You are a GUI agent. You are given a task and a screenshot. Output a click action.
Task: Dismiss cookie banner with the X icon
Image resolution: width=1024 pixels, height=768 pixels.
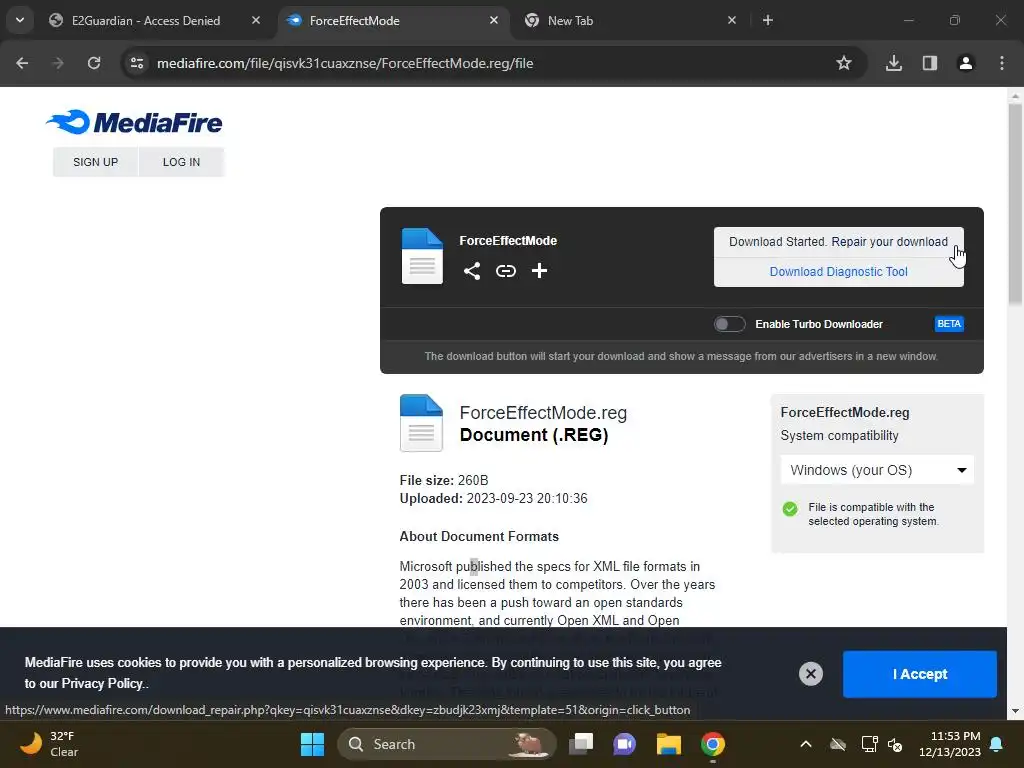(810, 673)
